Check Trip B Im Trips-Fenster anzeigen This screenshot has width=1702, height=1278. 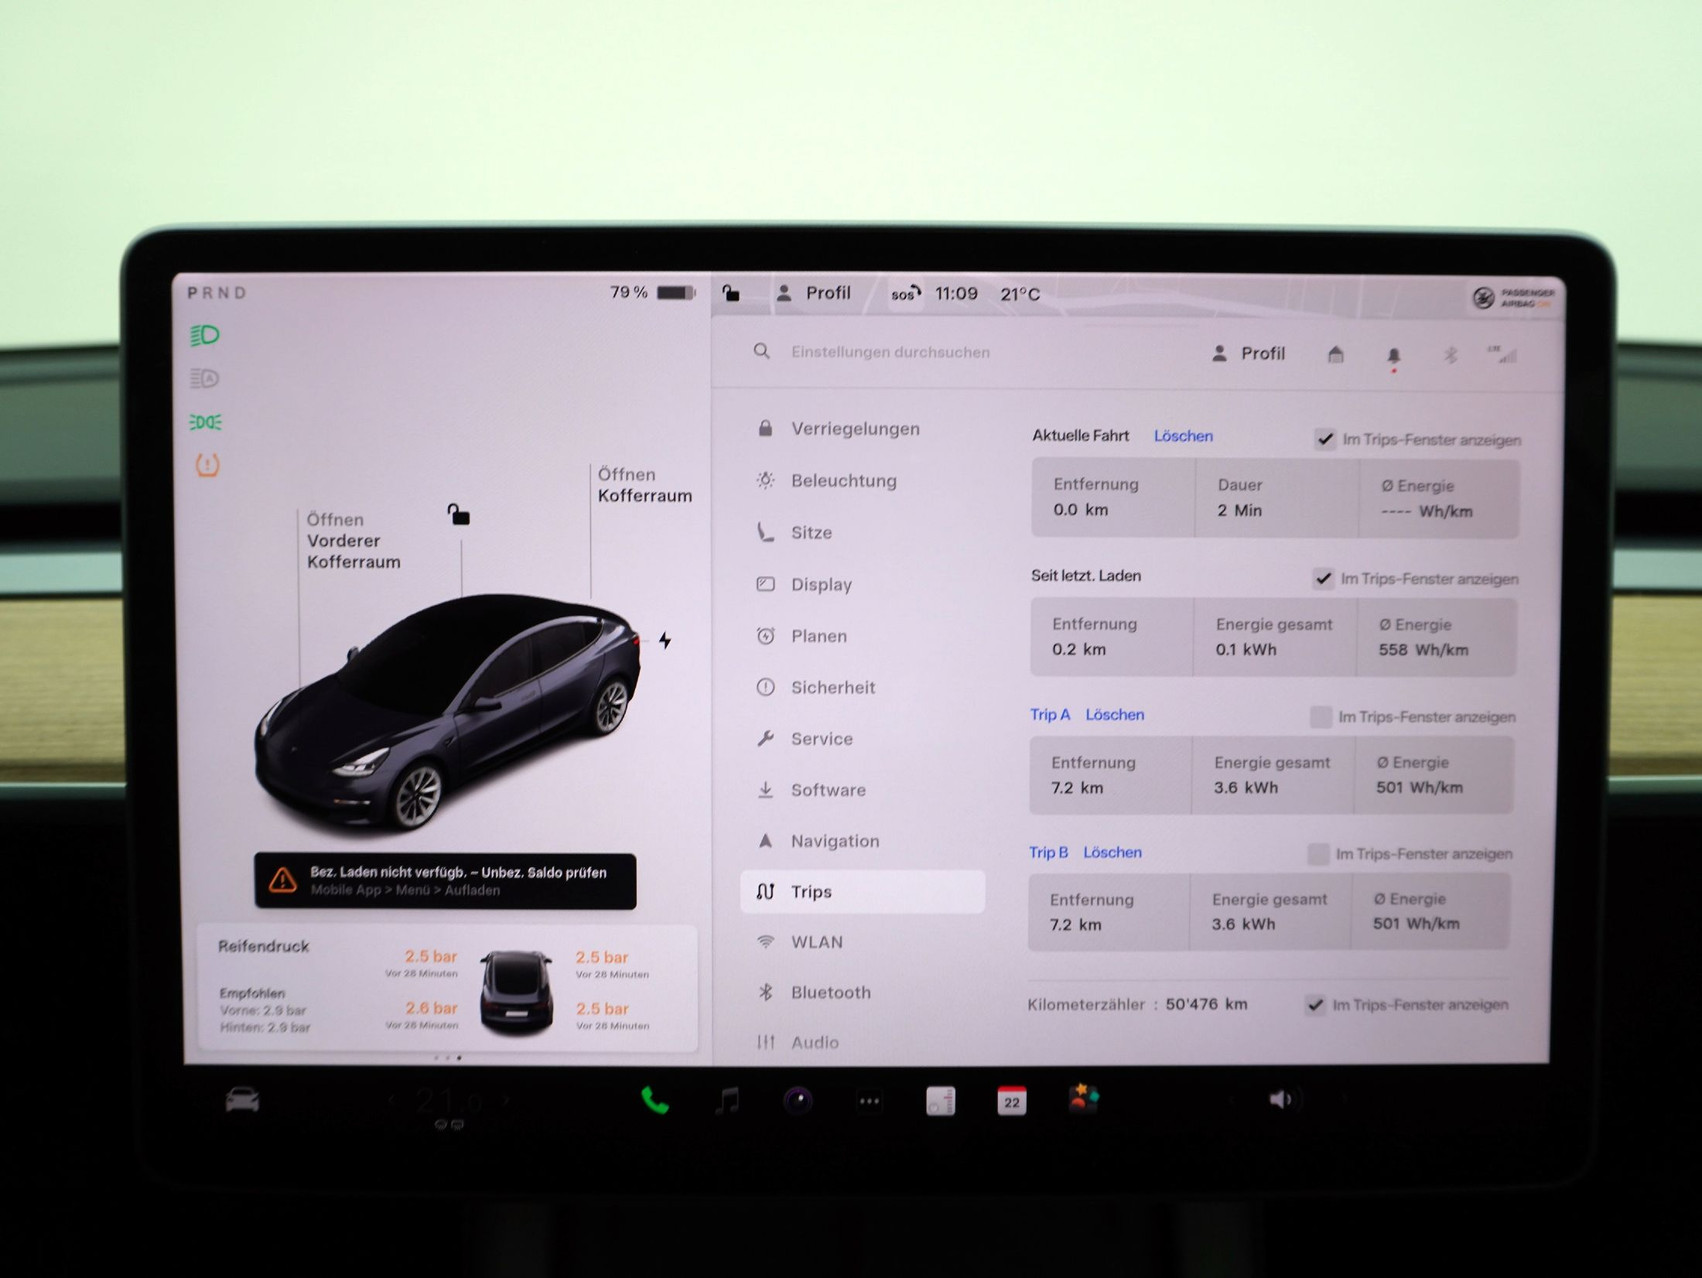(x=1318, y=853)
